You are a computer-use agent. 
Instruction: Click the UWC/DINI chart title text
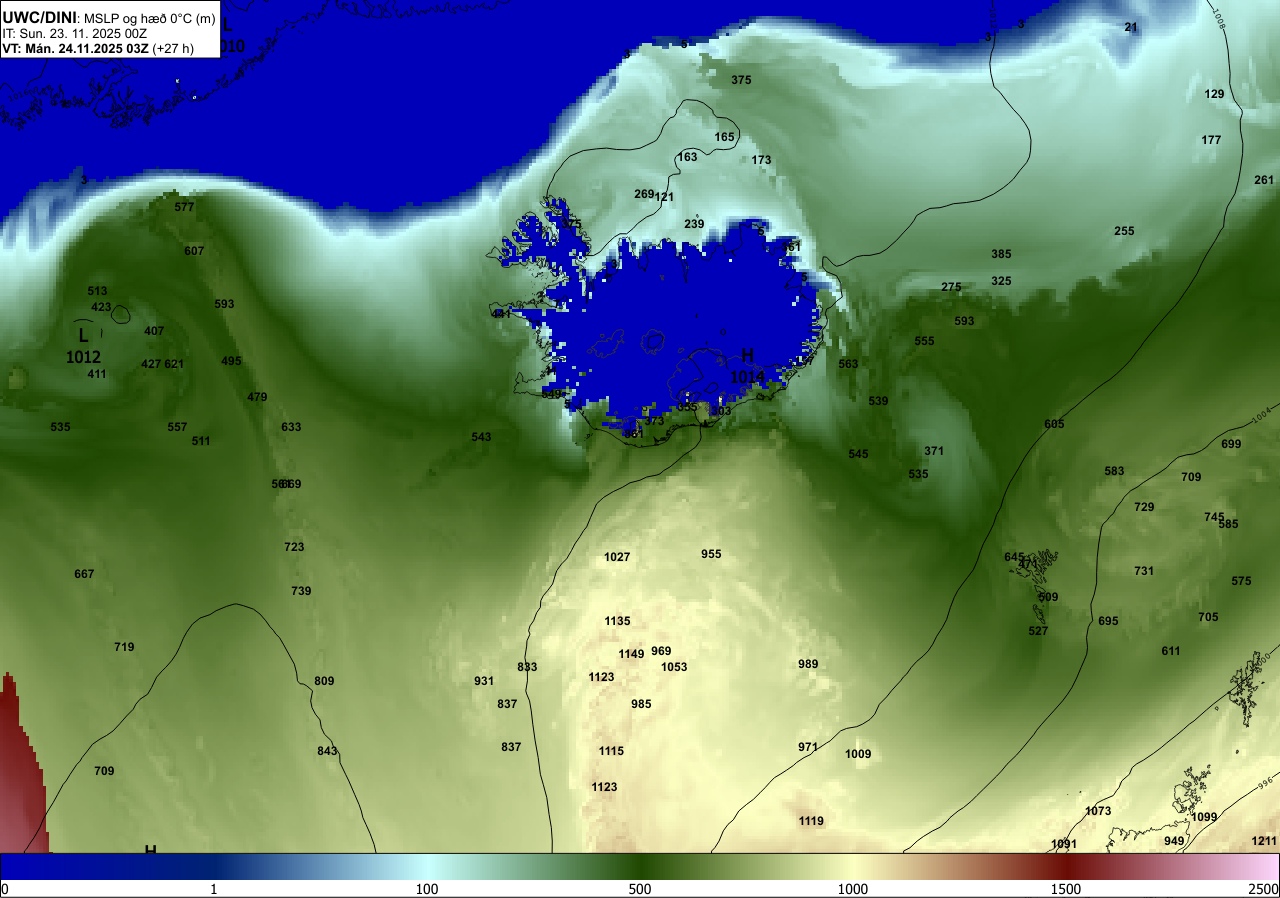tap(109, 17)
